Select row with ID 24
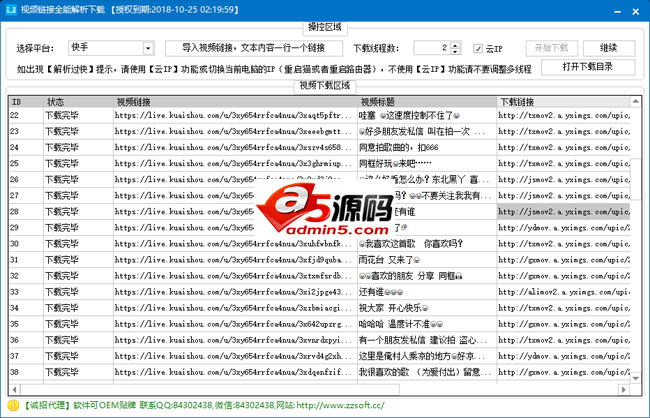 coord(319,148)
